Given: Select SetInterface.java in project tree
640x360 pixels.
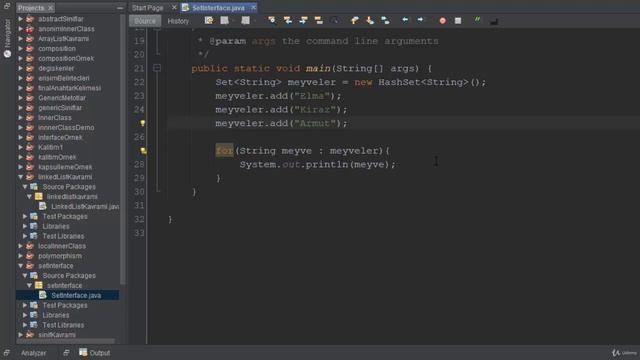Looking at the screenshot, I should tap(76, 295).
